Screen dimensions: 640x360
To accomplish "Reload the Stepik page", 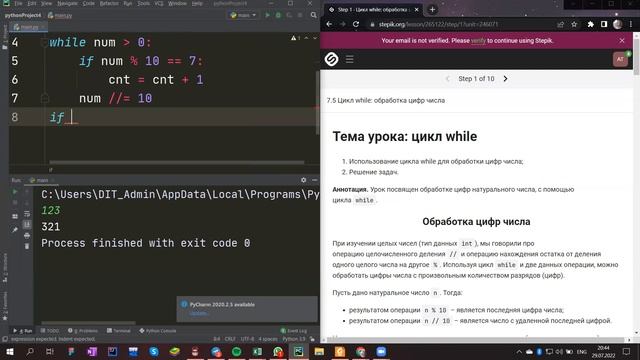I will (356, 24).
